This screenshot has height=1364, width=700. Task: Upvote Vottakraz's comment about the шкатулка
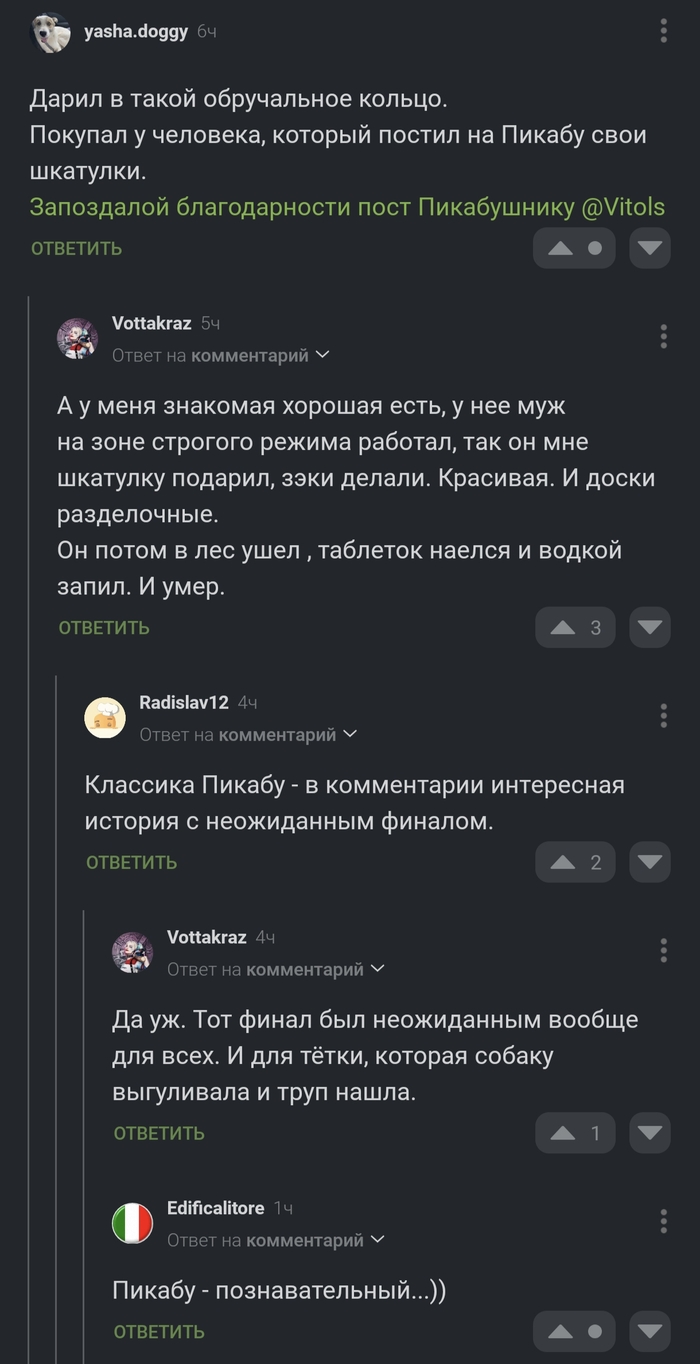(564, 627)
